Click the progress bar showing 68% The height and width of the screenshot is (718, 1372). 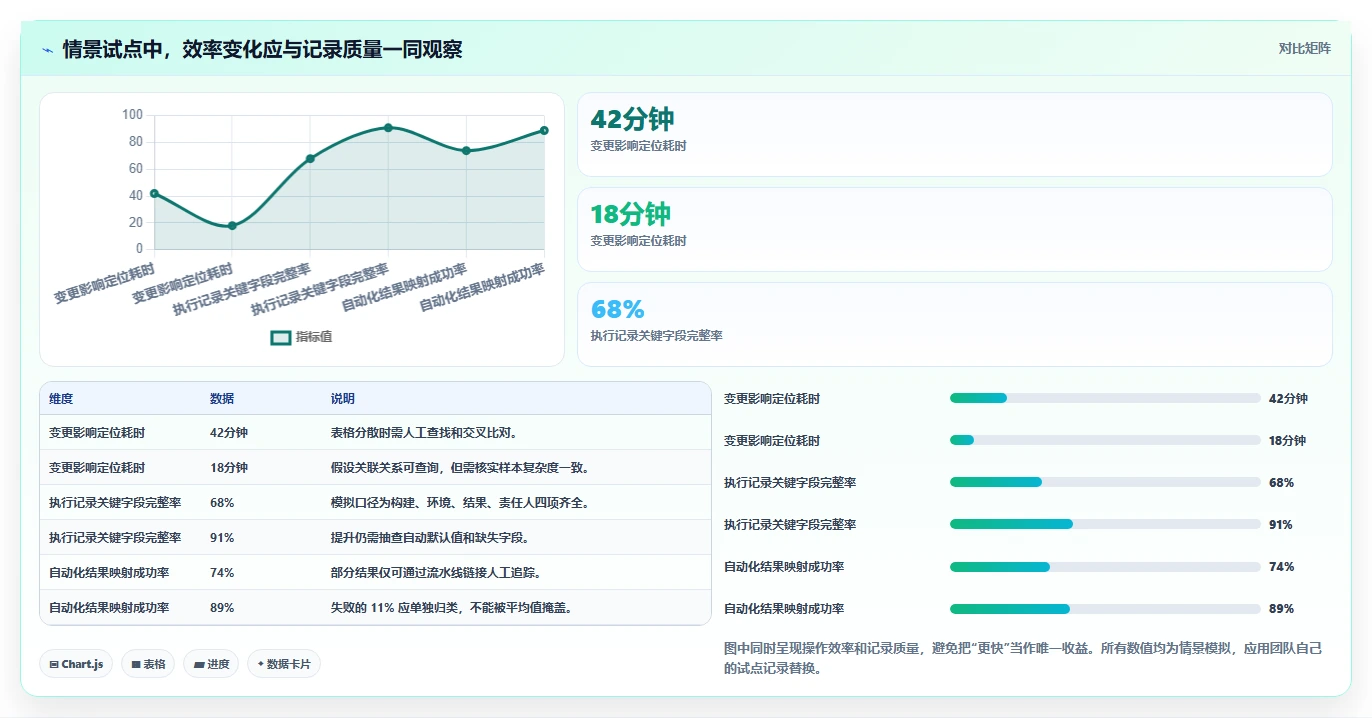pos(1105,482)
